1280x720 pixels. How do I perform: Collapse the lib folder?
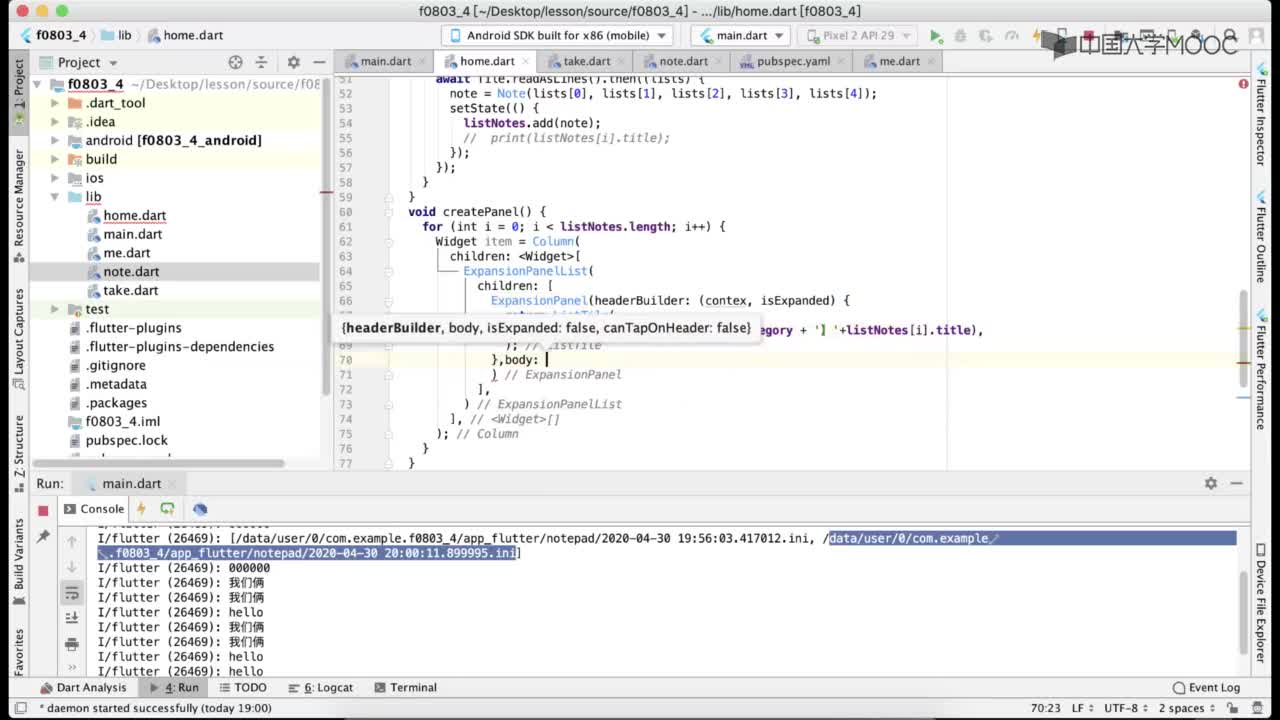55,197
